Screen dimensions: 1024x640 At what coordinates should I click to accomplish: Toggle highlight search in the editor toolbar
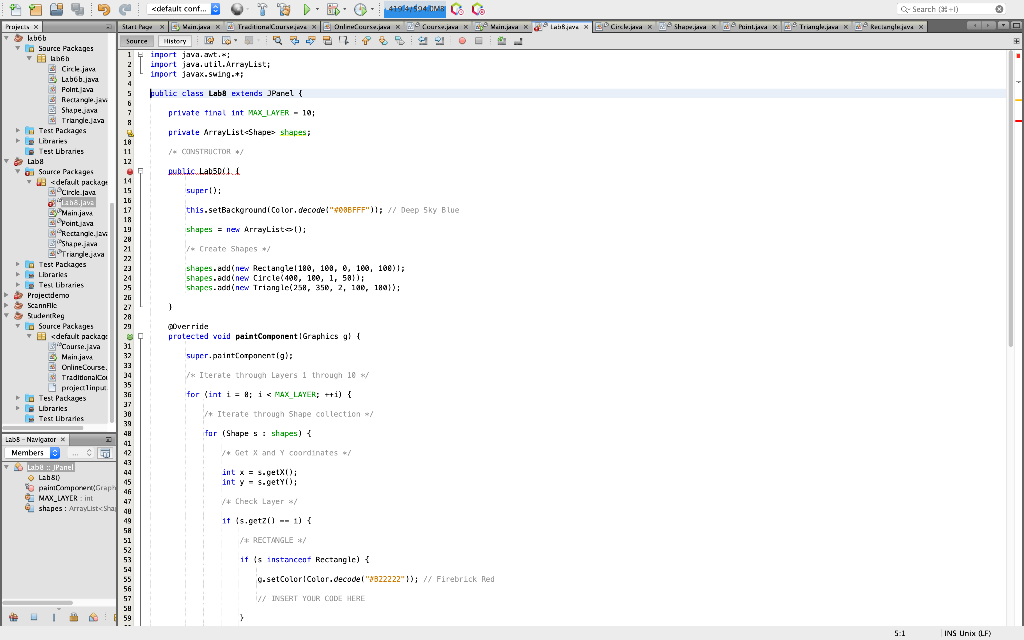(327, 38)
